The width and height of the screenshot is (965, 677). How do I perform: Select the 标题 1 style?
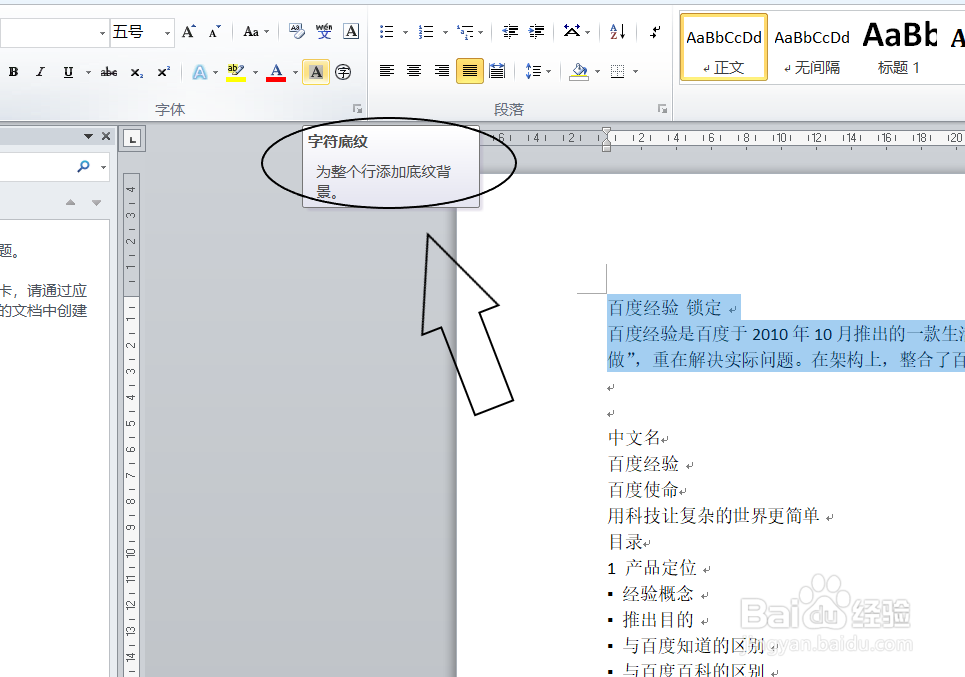pyautogui.click(x=899, y=47)
